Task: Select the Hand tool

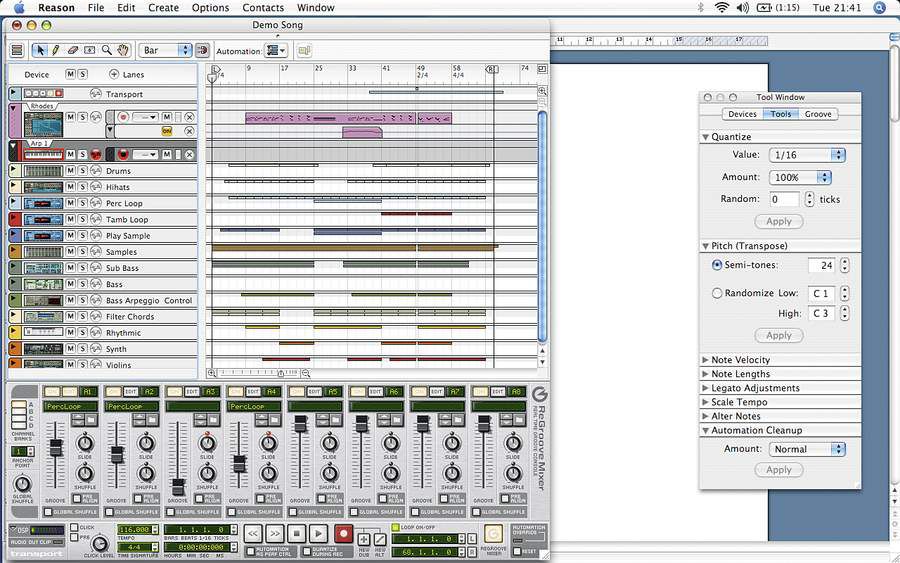Action: pyautogui.click(x=123, y=51)
